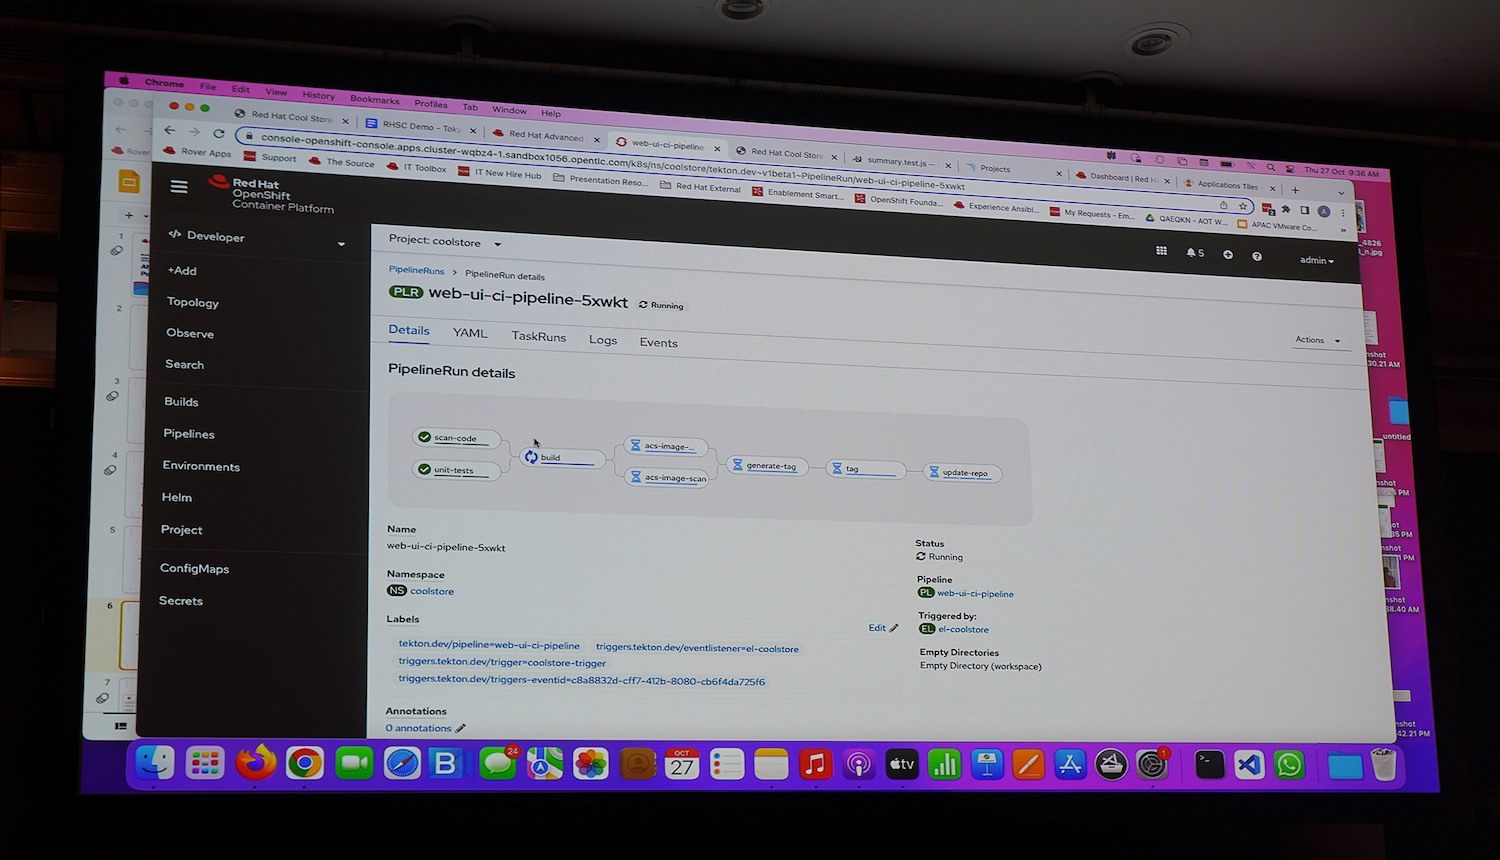
Task: Open Visual Studio Code from the dock
Action: 1249,765
